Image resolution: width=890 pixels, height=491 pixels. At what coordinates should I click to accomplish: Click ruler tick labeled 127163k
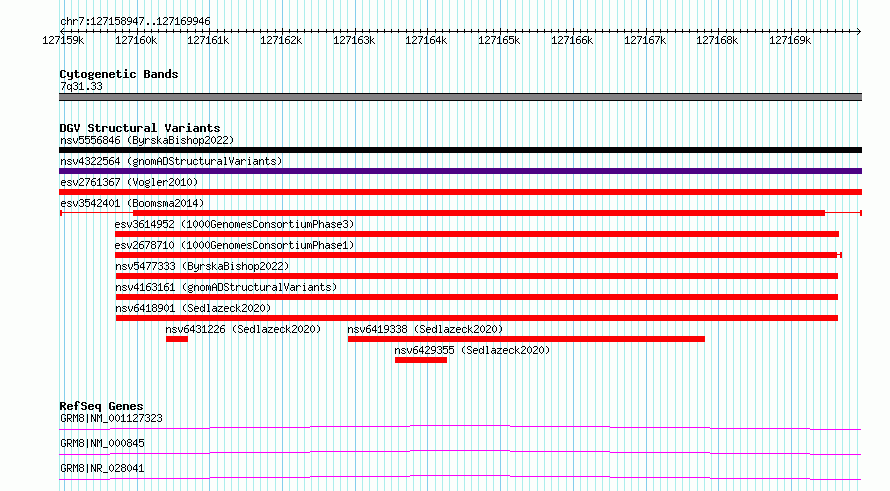tap(354, 40)
